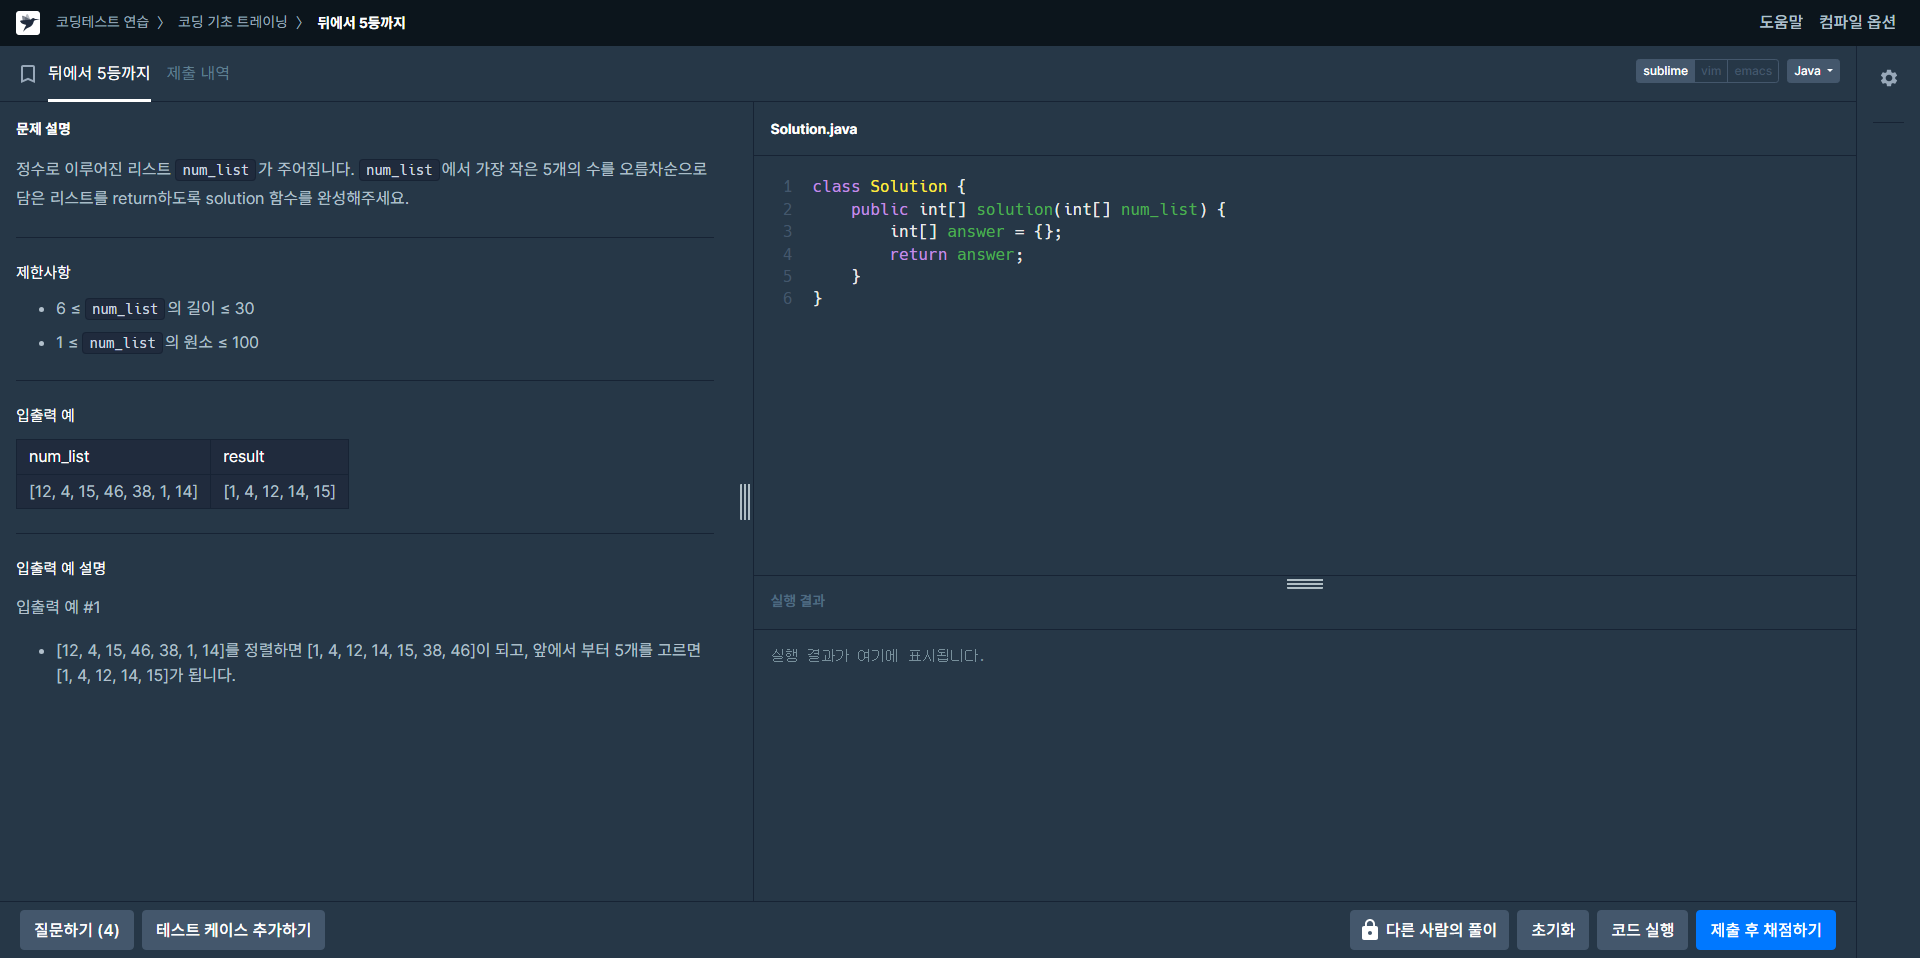This screenshot has height=958, width=1920.
Task: Click the 입출력 예 #1 label
Action: pyautogui.click(x=58, y=607)
